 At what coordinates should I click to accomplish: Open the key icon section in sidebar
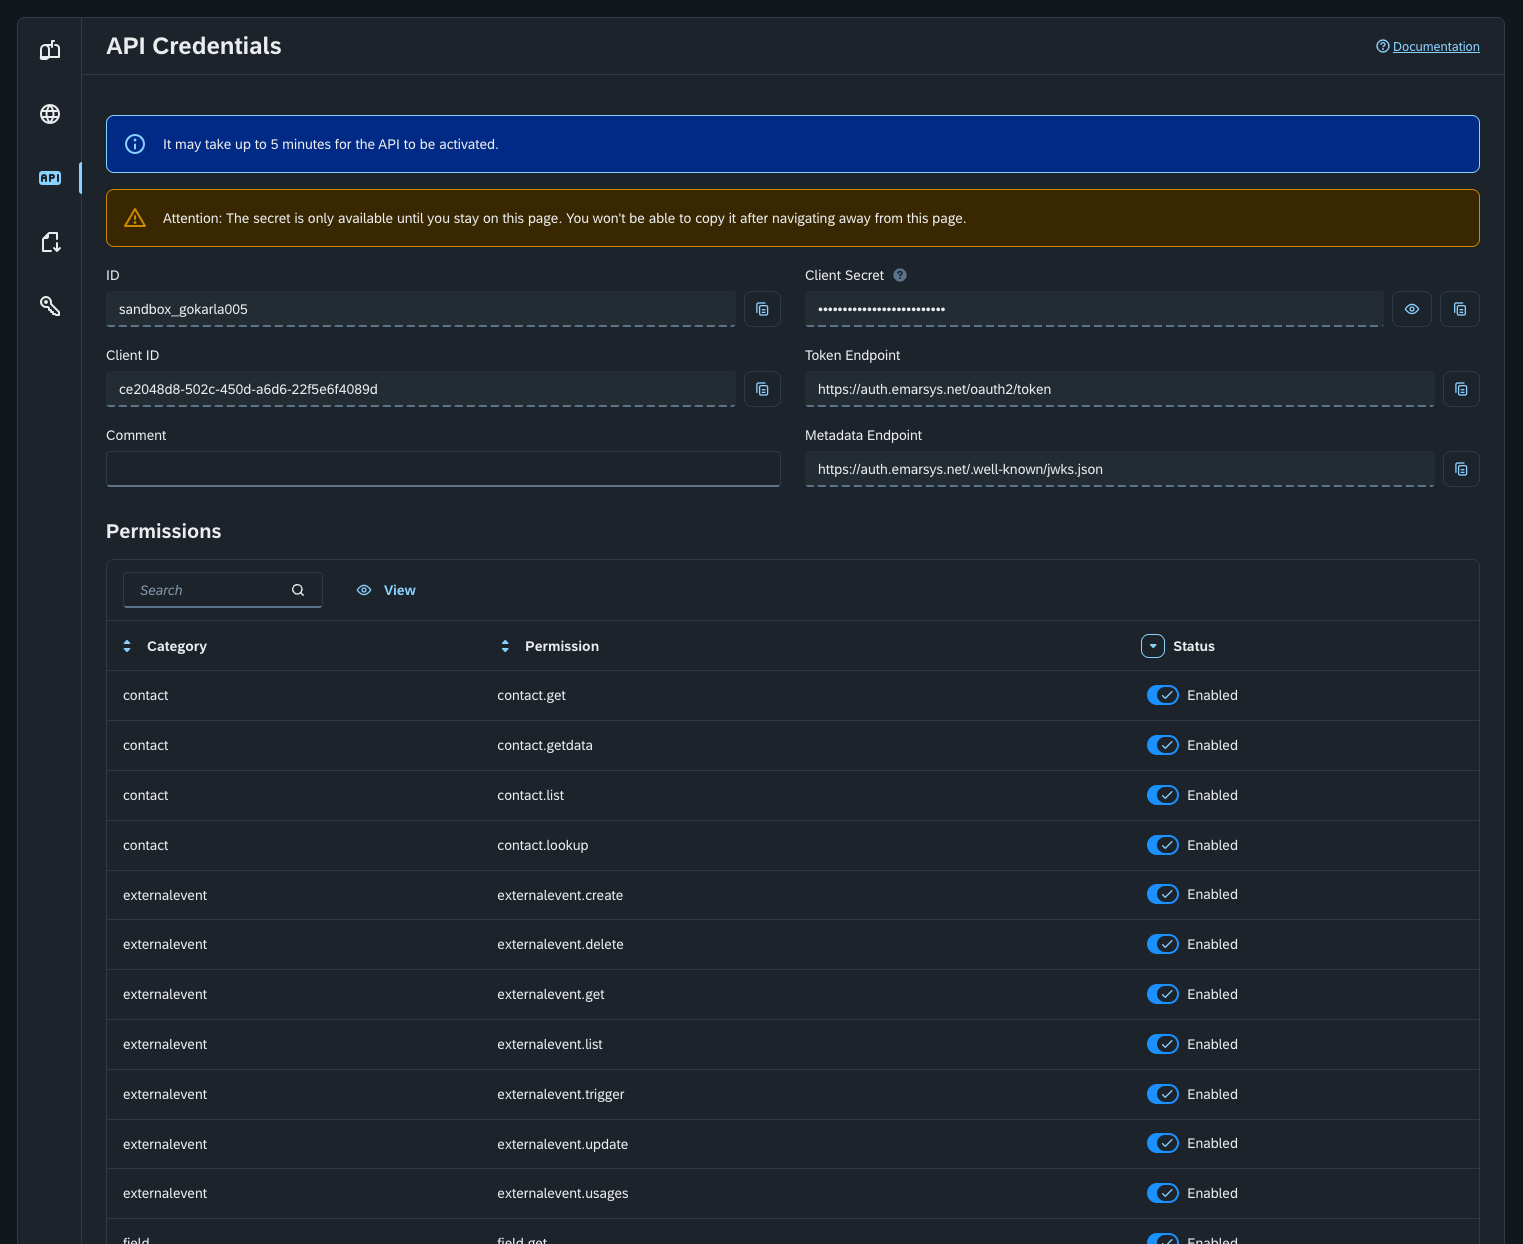pos(50,306)
